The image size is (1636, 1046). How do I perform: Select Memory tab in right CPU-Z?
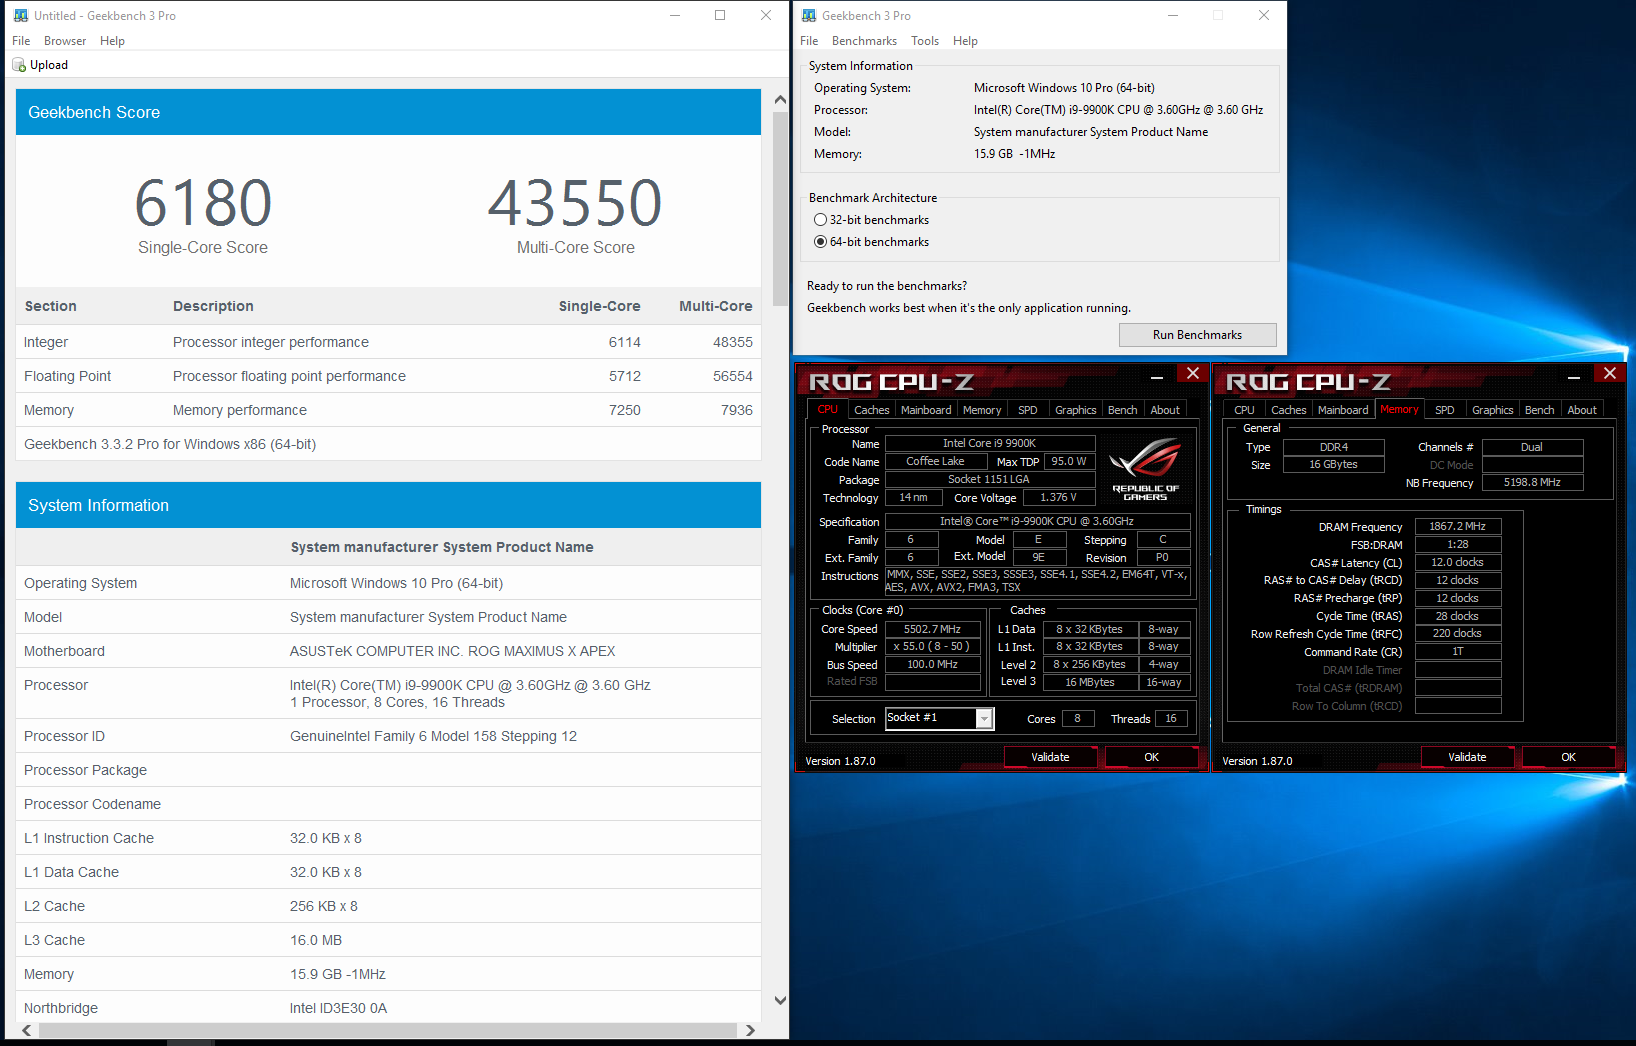coord(1399,409)
